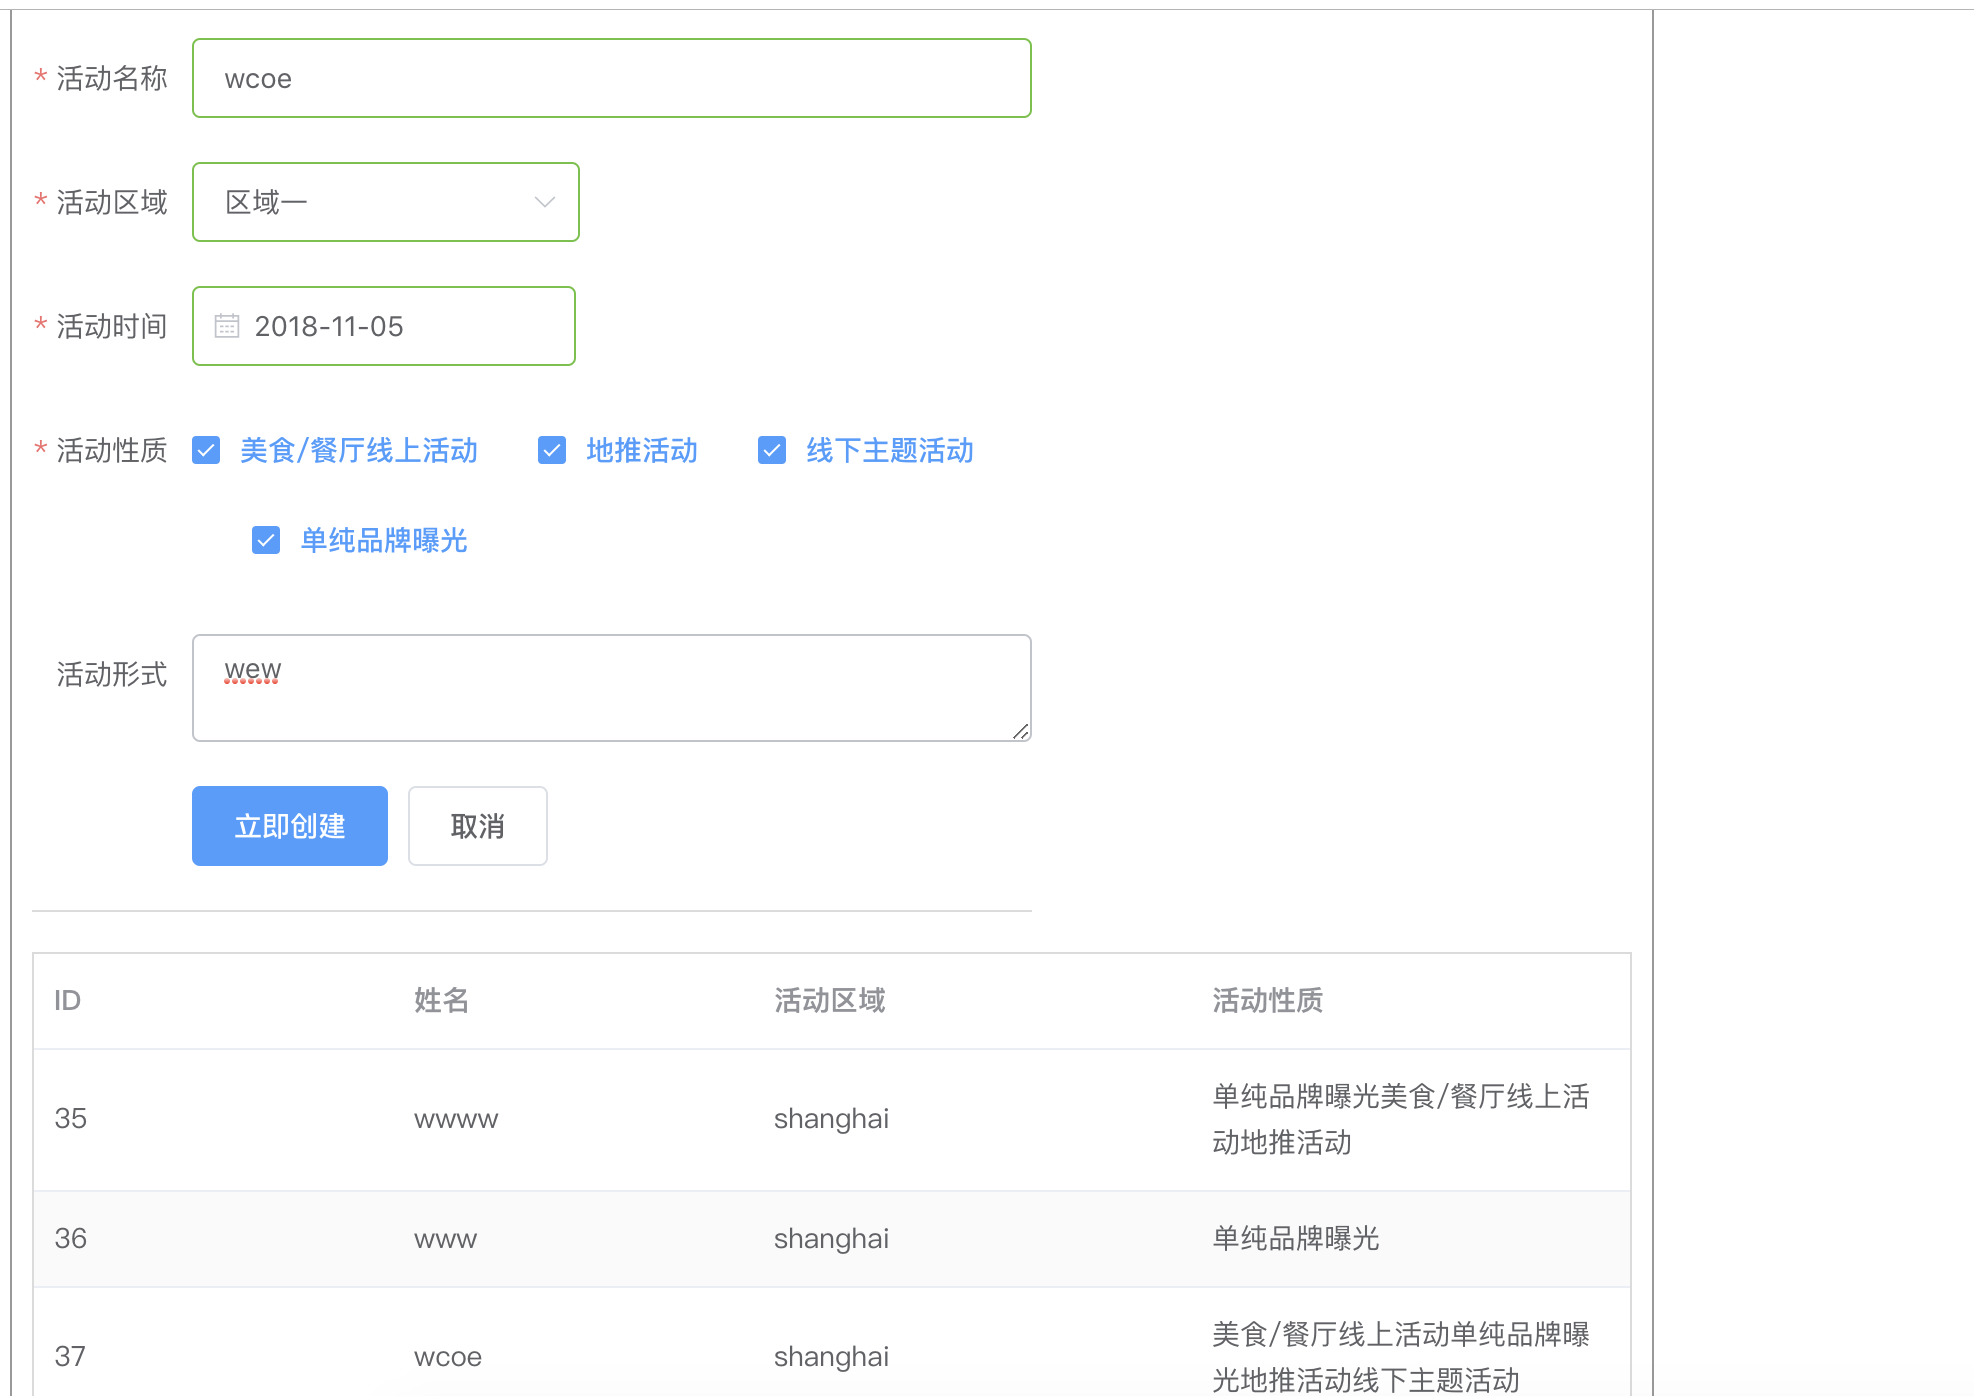The height and width of the screenshot is (1396, 1974).
Task: Uncheck the 单纯品牌曝光 checkbox
Action: tap(266, 541)
